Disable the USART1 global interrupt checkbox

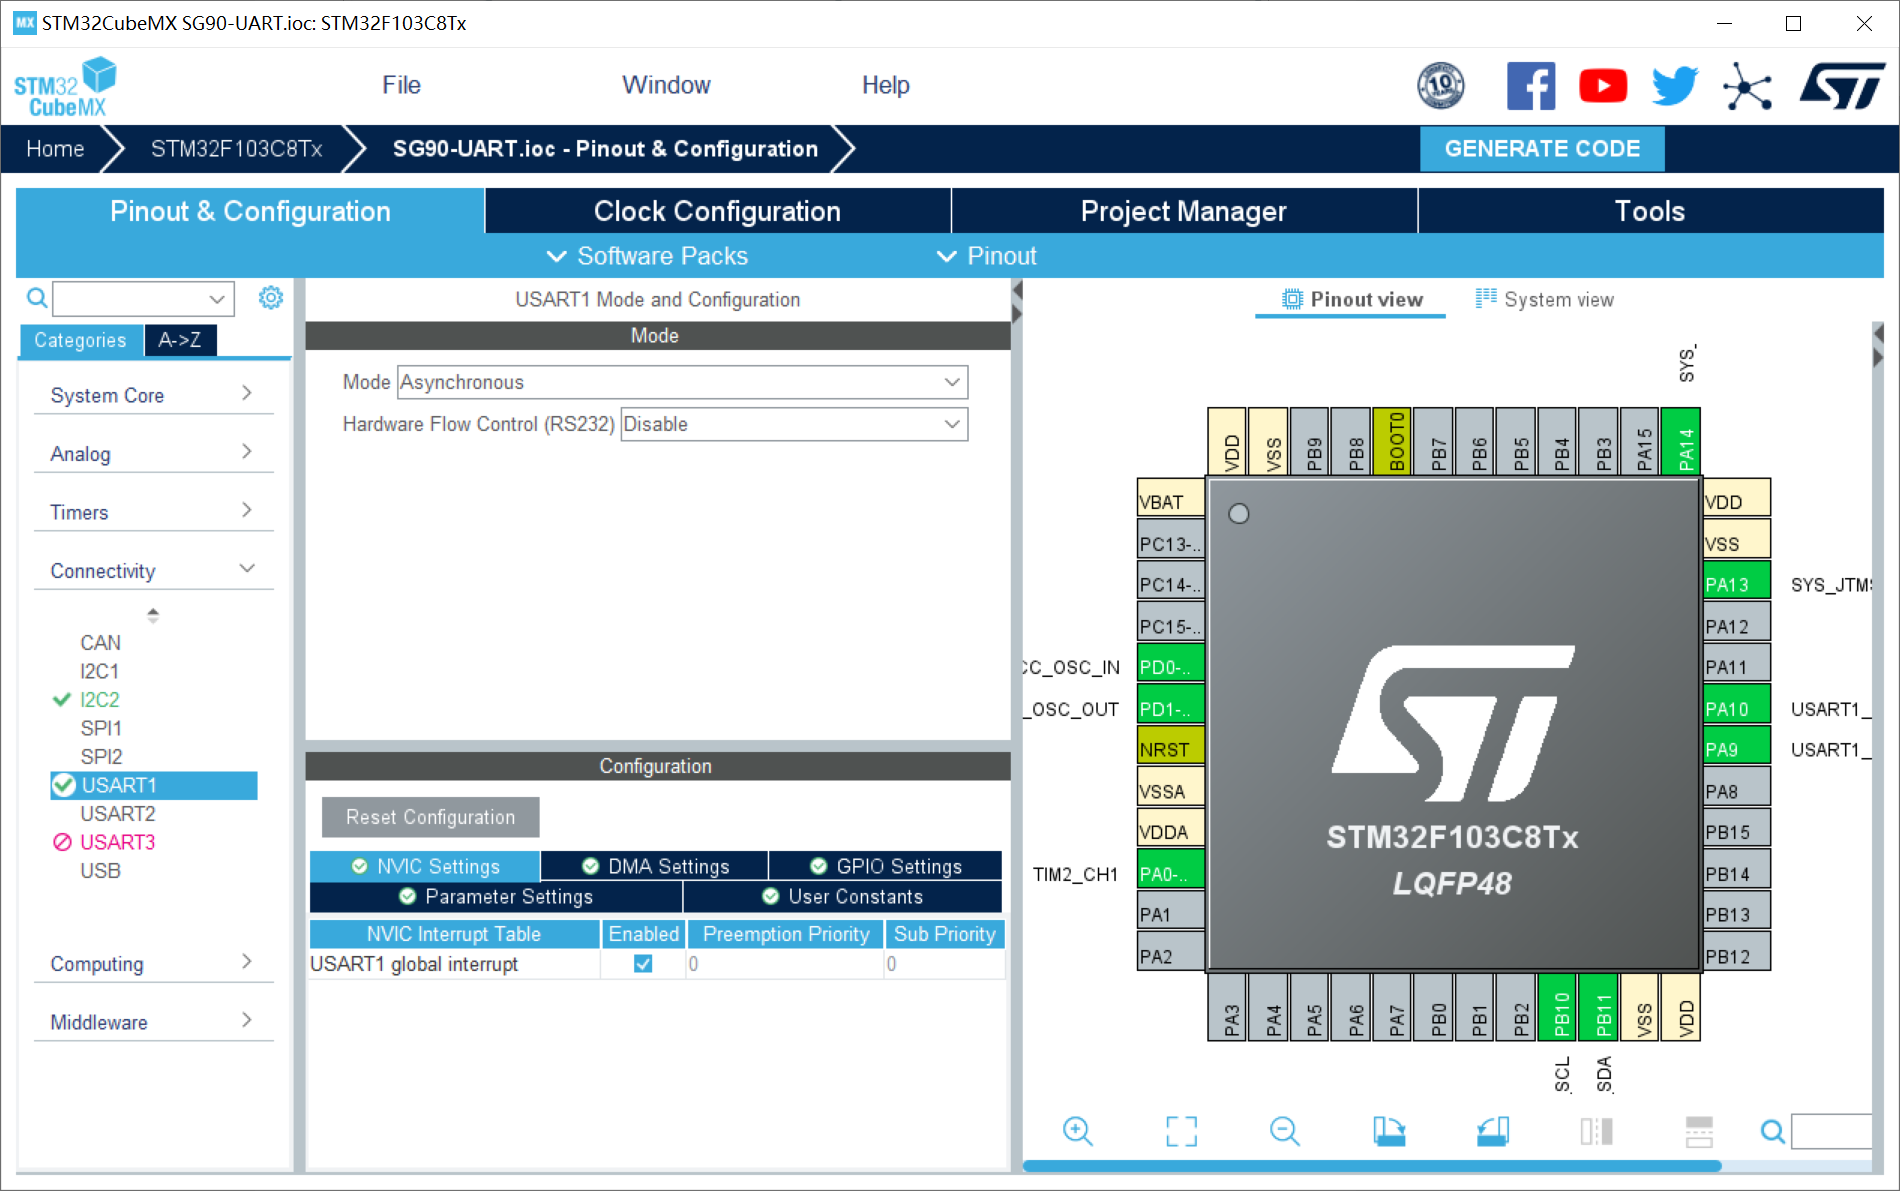pos(643,964)
